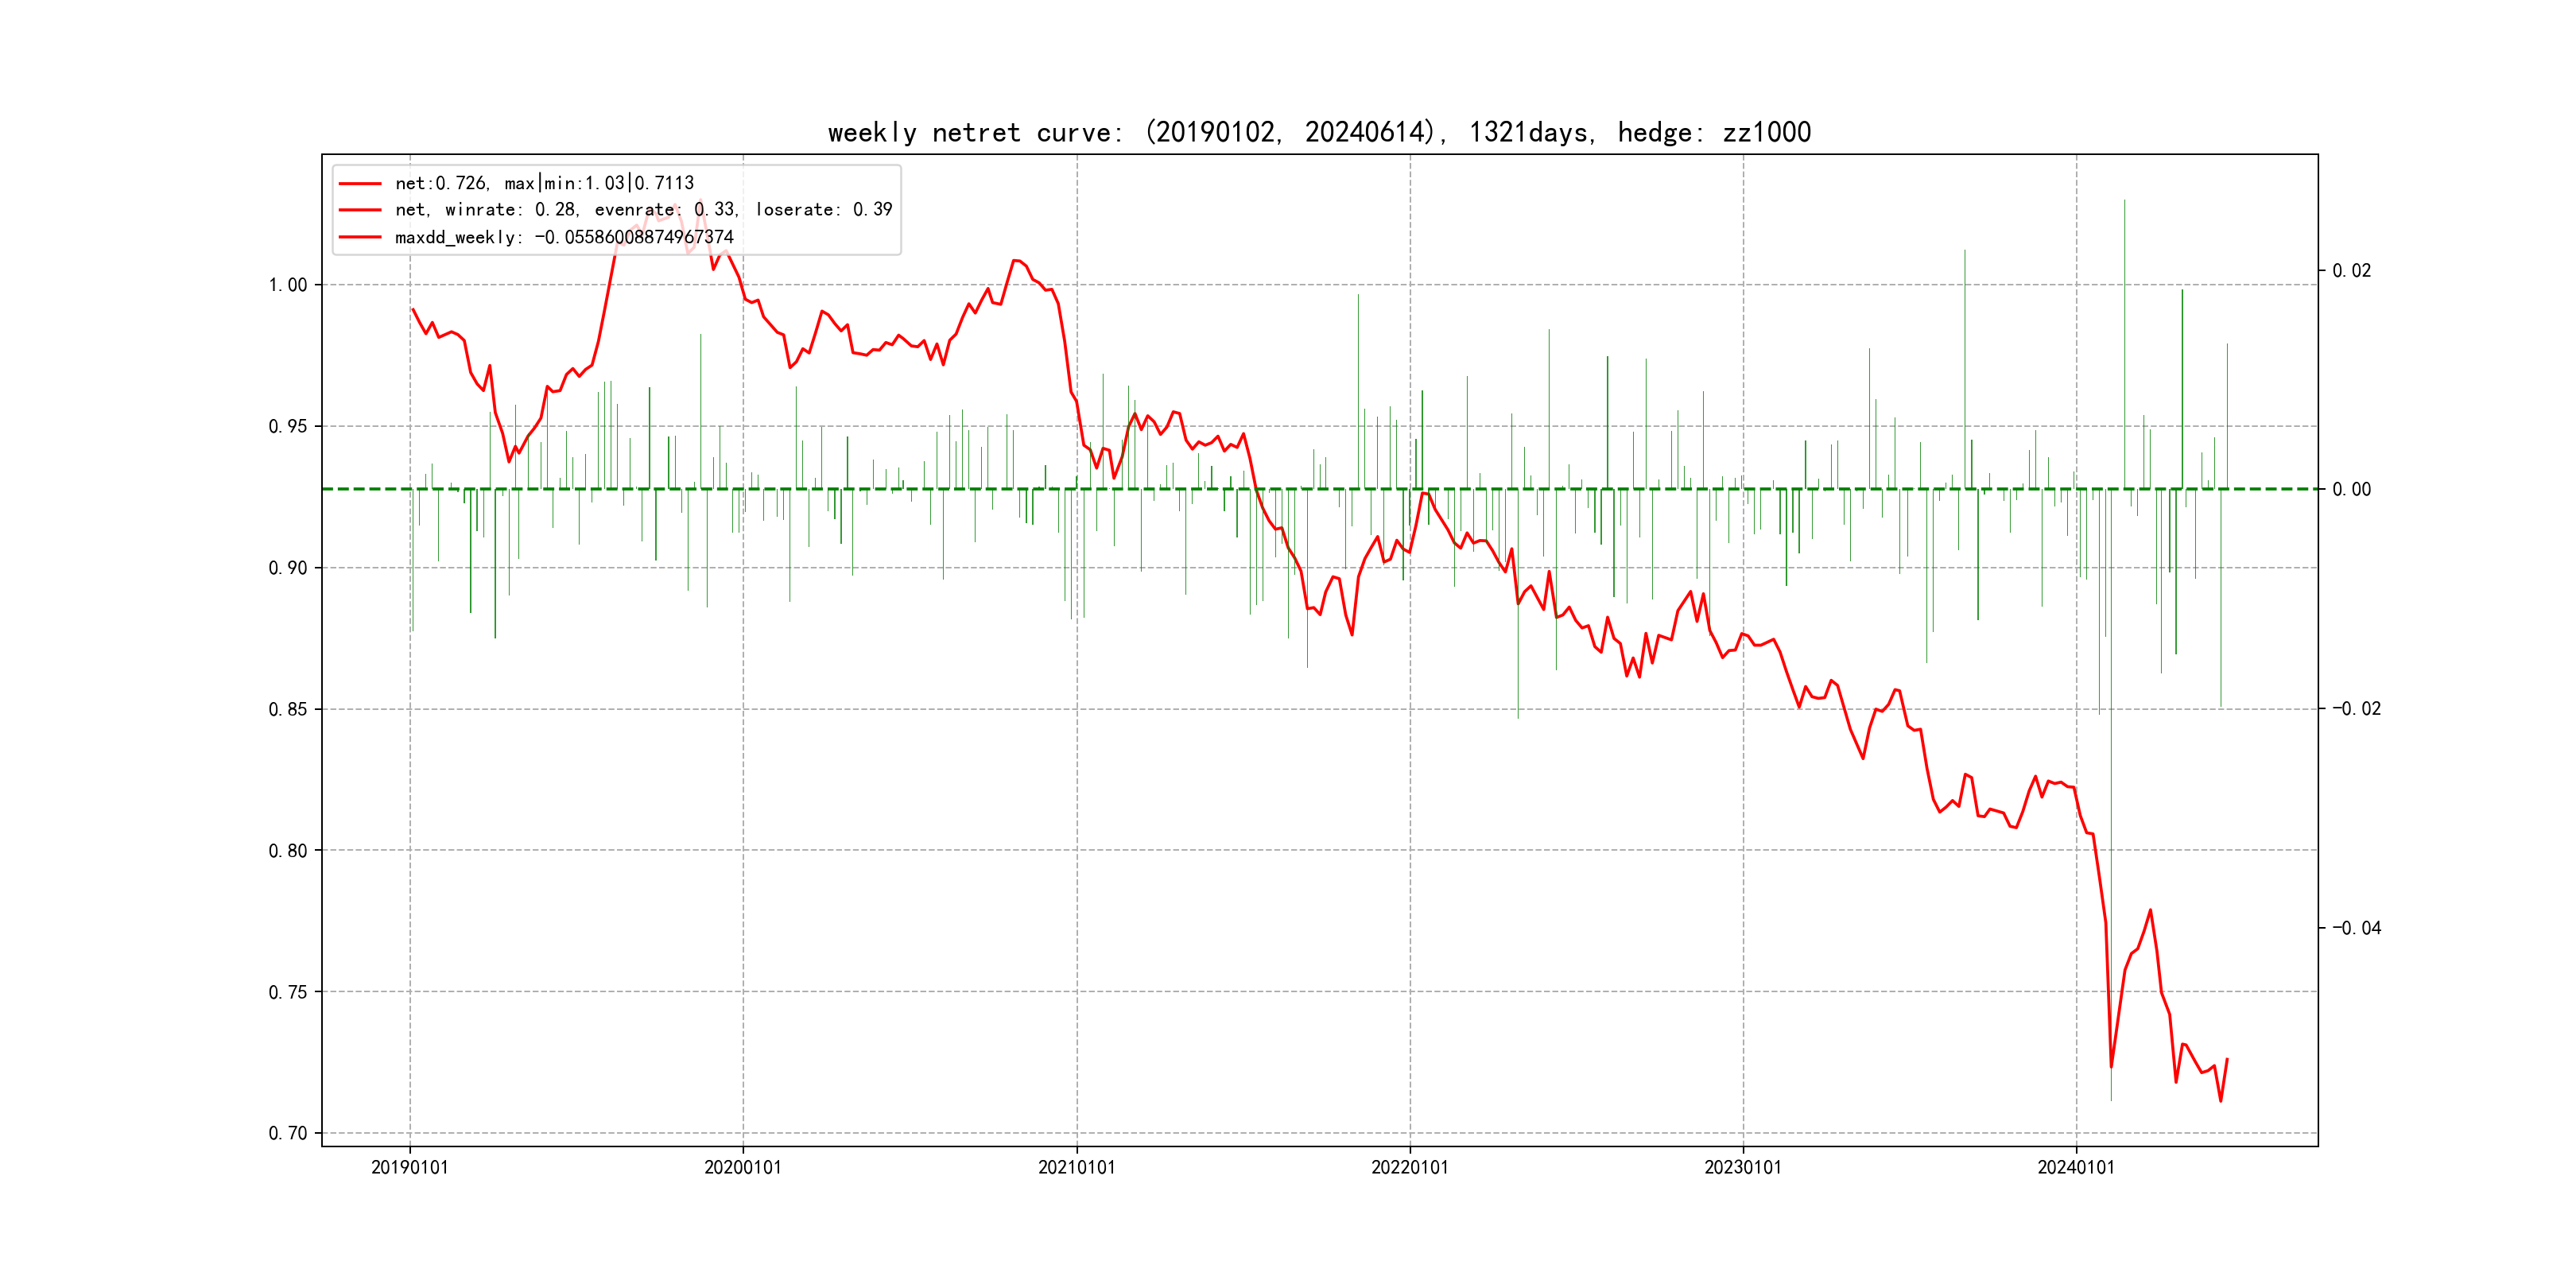Click the red line sample beside 'maxdd_weekly'
Image resolution: width=2576 pixels, height=1288 pixels.
pyautogui.click(x=360, y=237)
